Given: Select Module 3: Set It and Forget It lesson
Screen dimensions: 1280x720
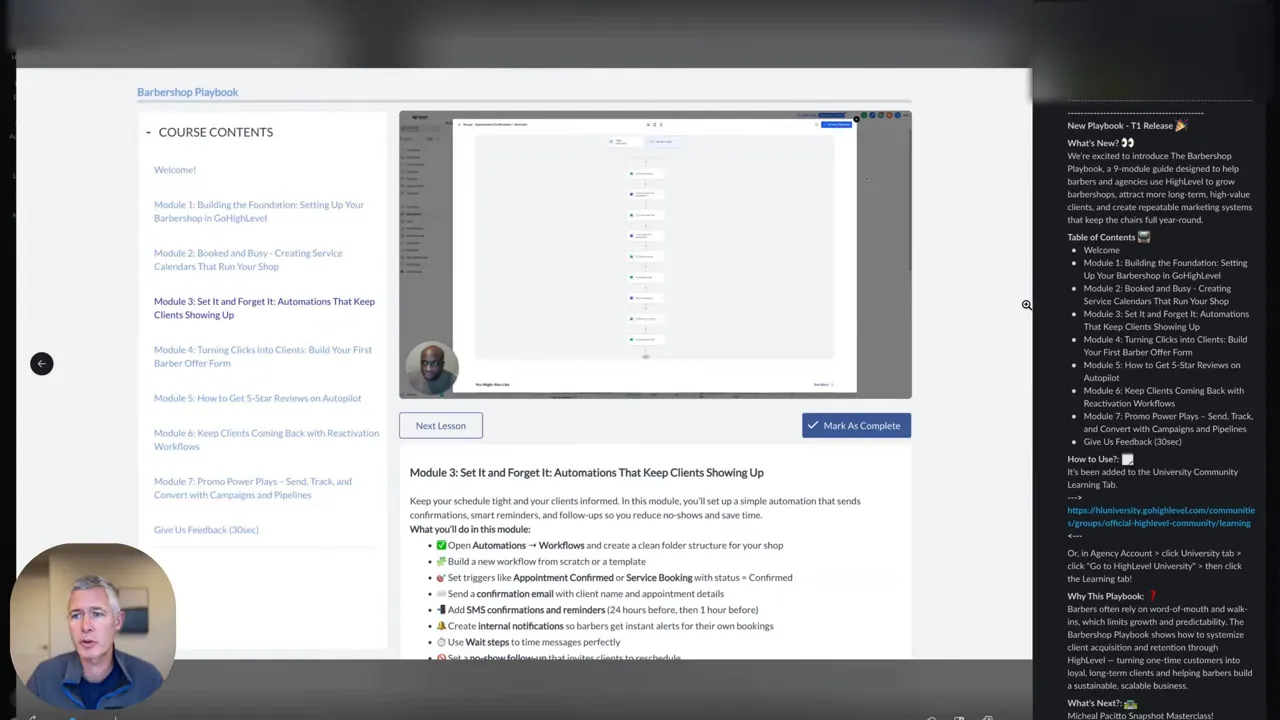Looking at the screenshot, I should click(264, 308).
